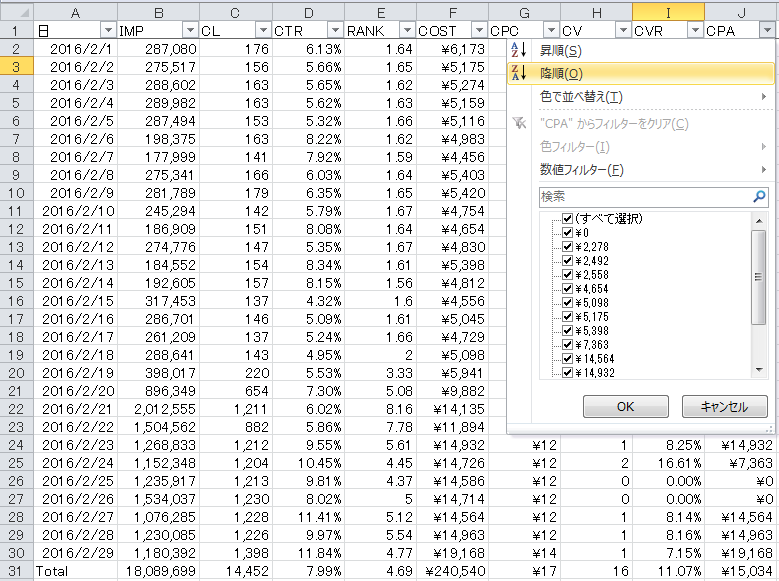Open the 日 column filter dropdown
779x581 pixels.
tap(108, 31)
